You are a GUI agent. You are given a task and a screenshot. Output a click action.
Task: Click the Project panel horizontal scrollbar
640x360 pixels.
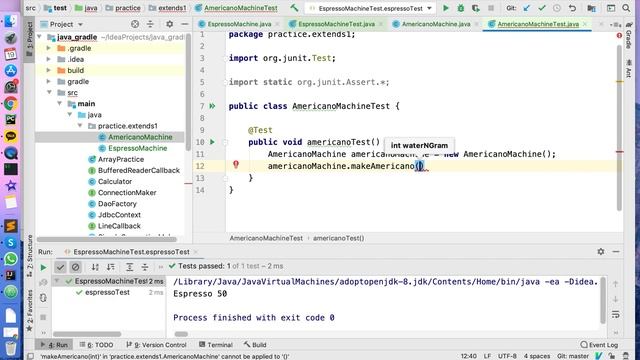(x=107, y=239)
